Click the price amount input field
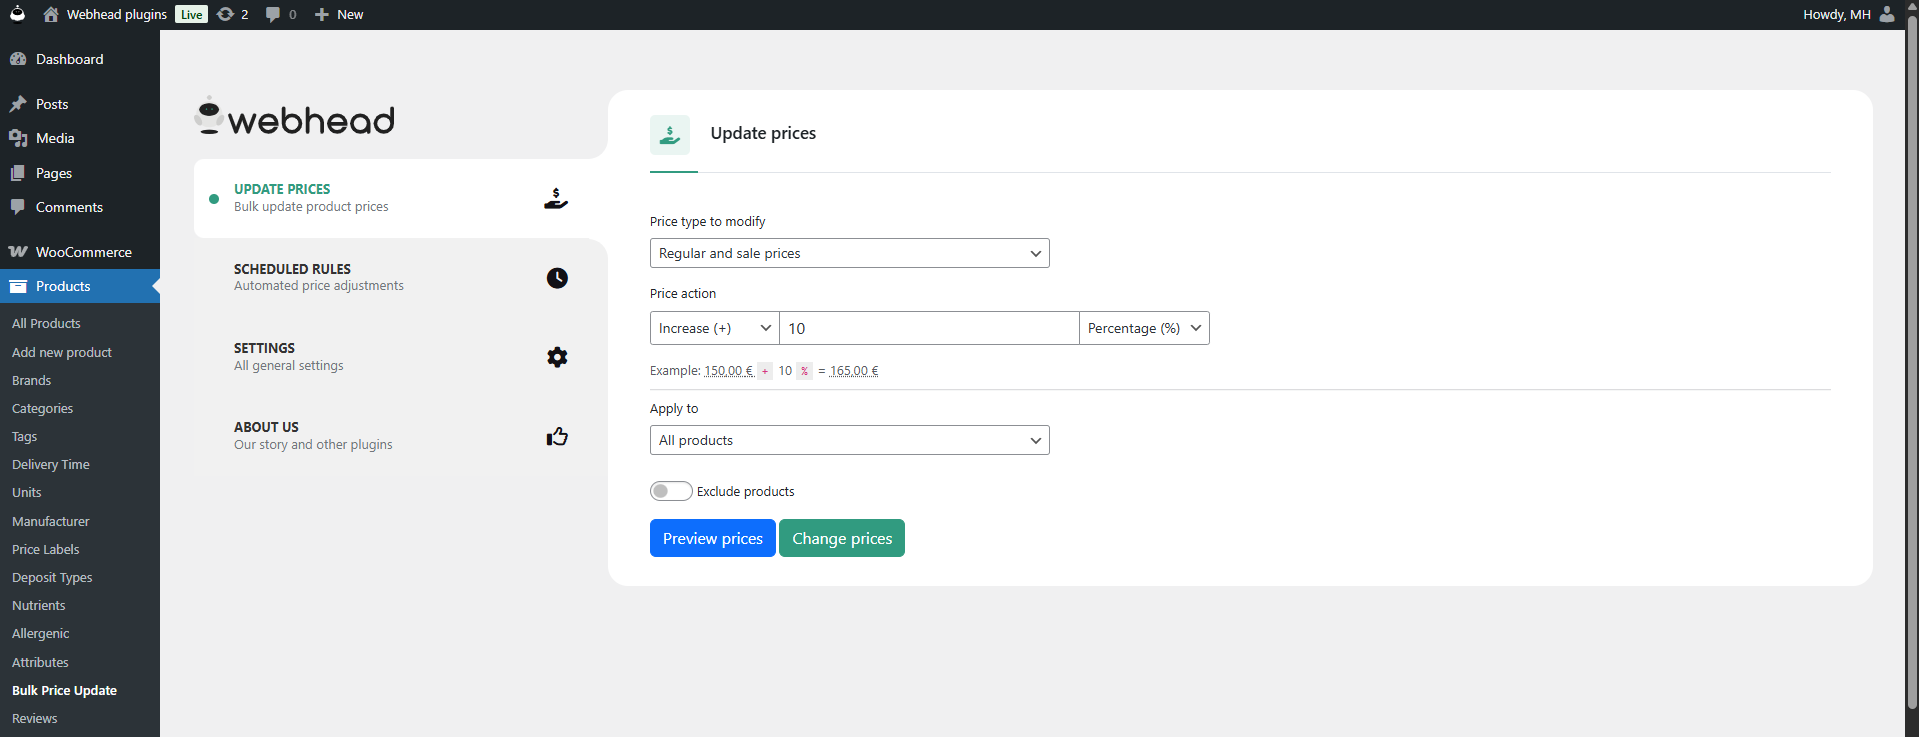The width and height of the screenshot is (1919, 737). (x=928, y=328)
